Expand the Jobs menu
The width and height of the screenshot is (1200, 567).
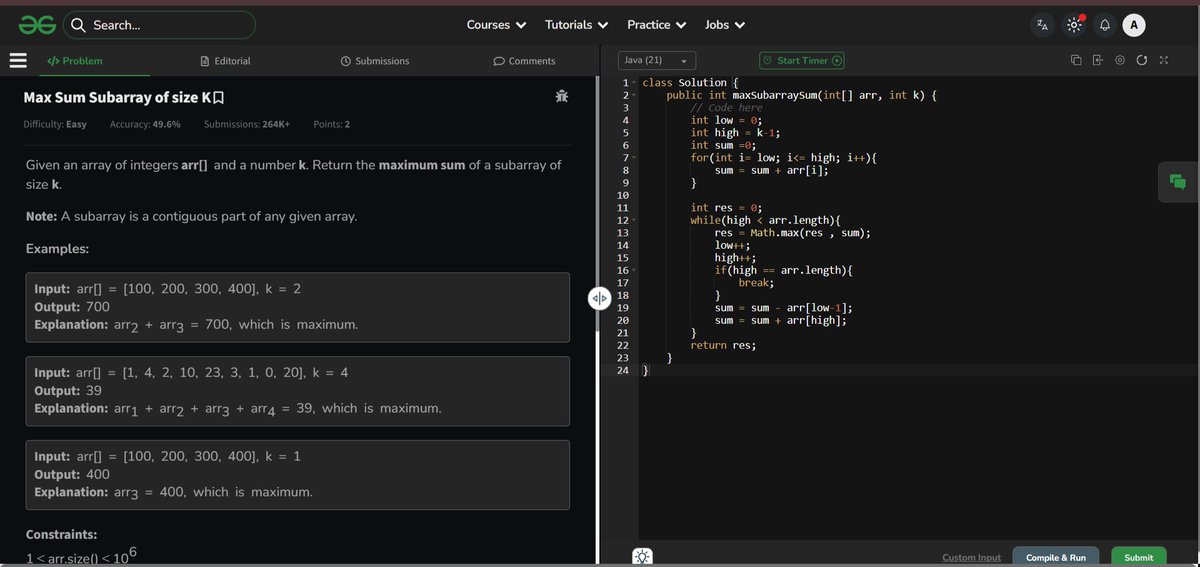click(725, 25)
